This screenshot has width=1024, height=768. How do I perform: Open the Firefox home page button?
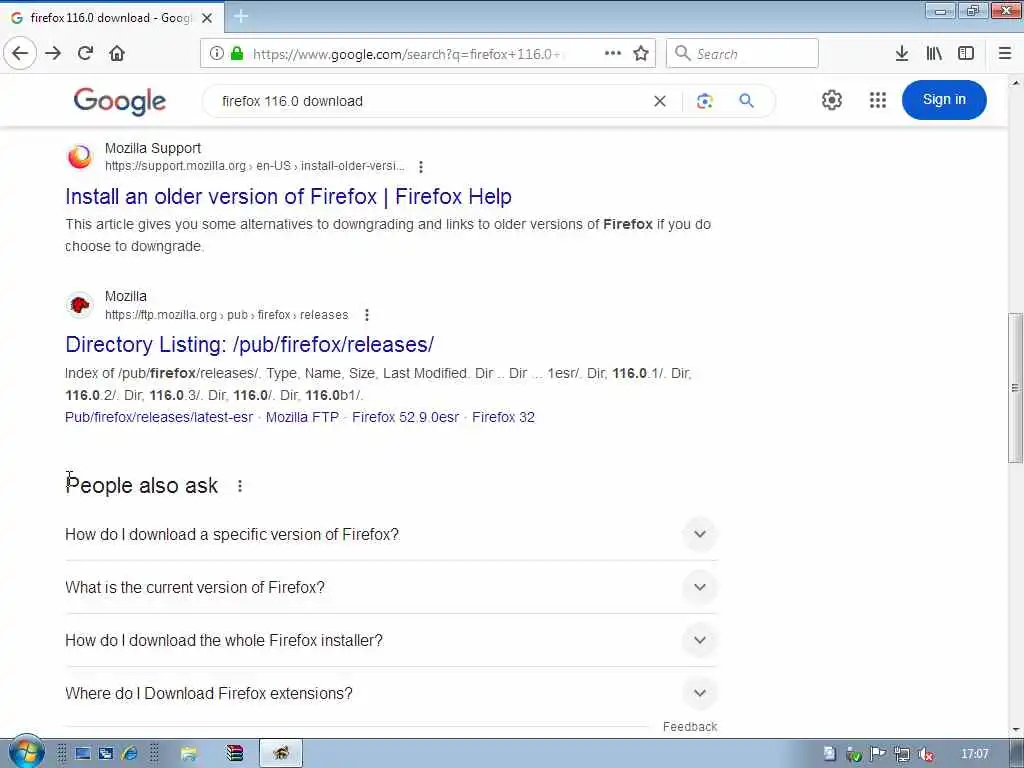(117, 53)
